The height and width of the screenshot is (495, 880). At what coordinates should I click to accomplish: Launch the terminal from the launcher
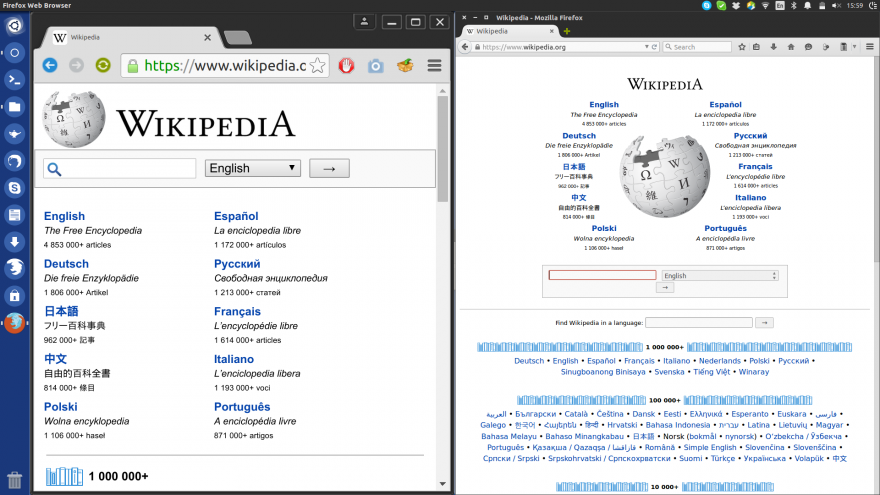coord(15,80)
